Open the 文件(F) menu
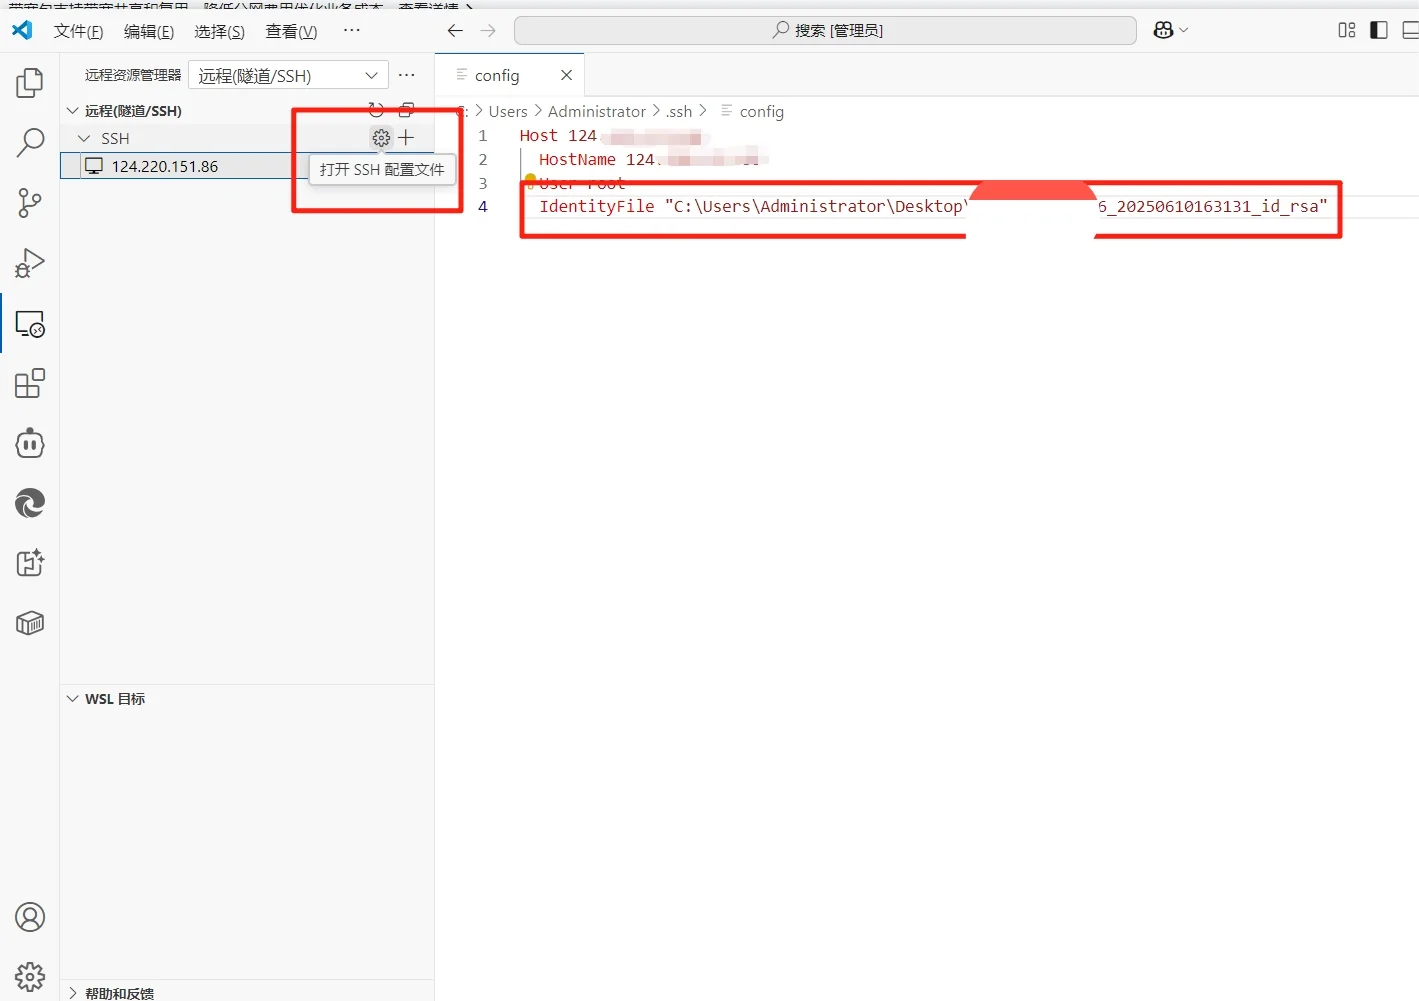Screen dimensions: 1419x1001 pyautogui.click(x=78, y=31)
